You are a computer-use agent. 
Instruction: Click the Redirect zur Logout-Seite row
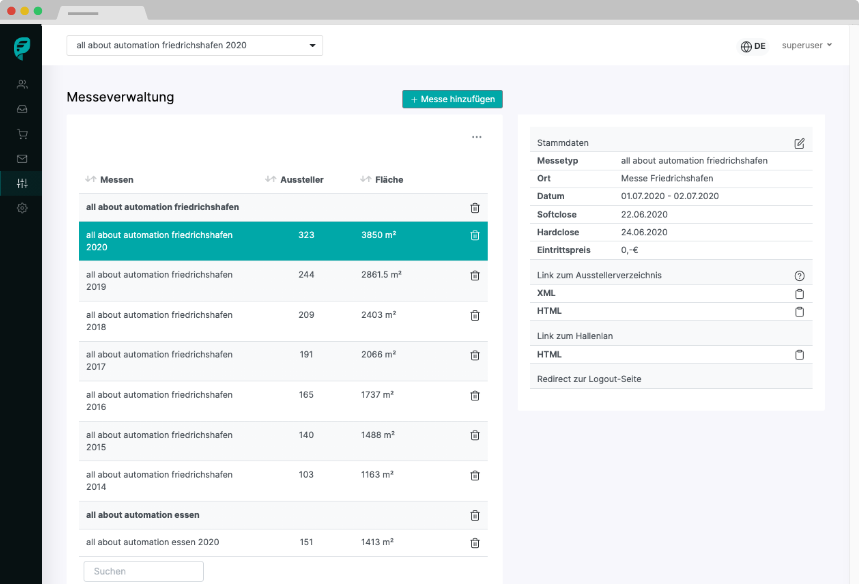tap(671, 379)
